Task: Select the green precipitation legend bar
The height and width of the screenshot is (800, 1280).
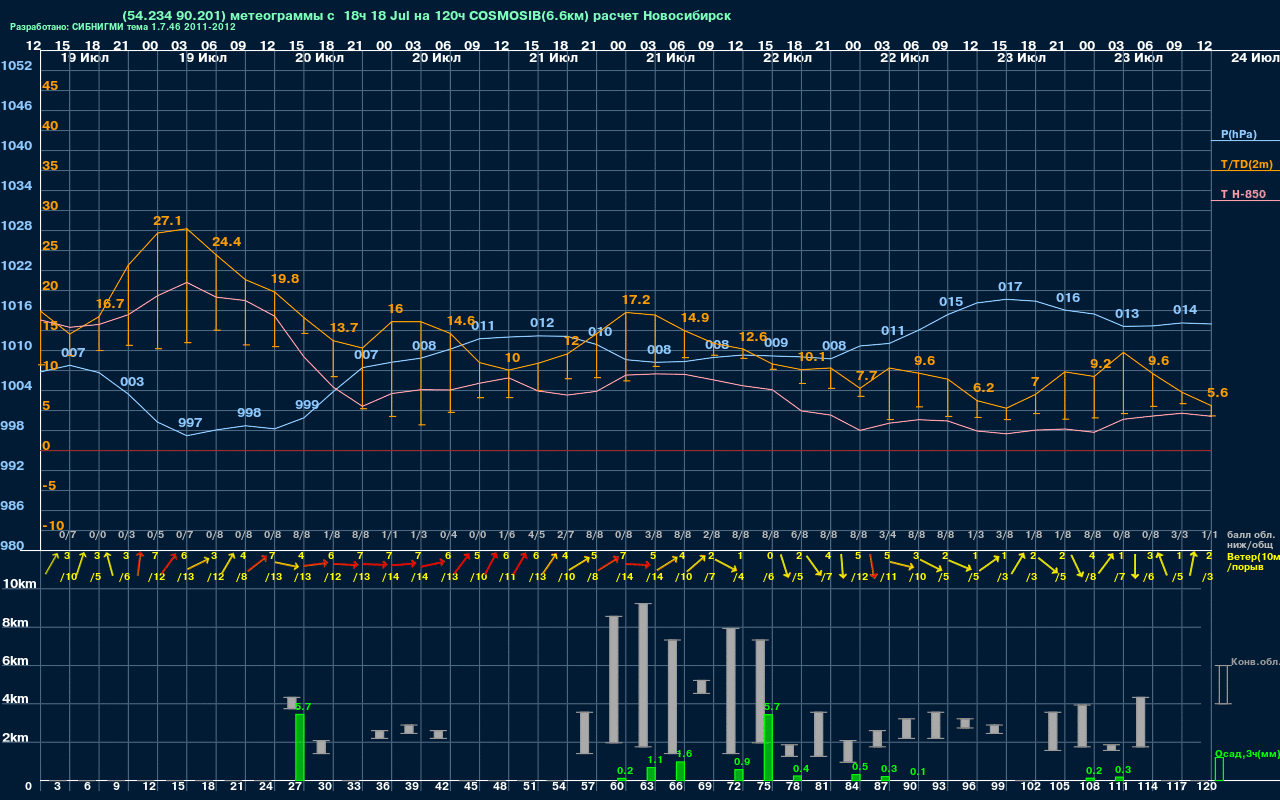Action: point(1219,769)
